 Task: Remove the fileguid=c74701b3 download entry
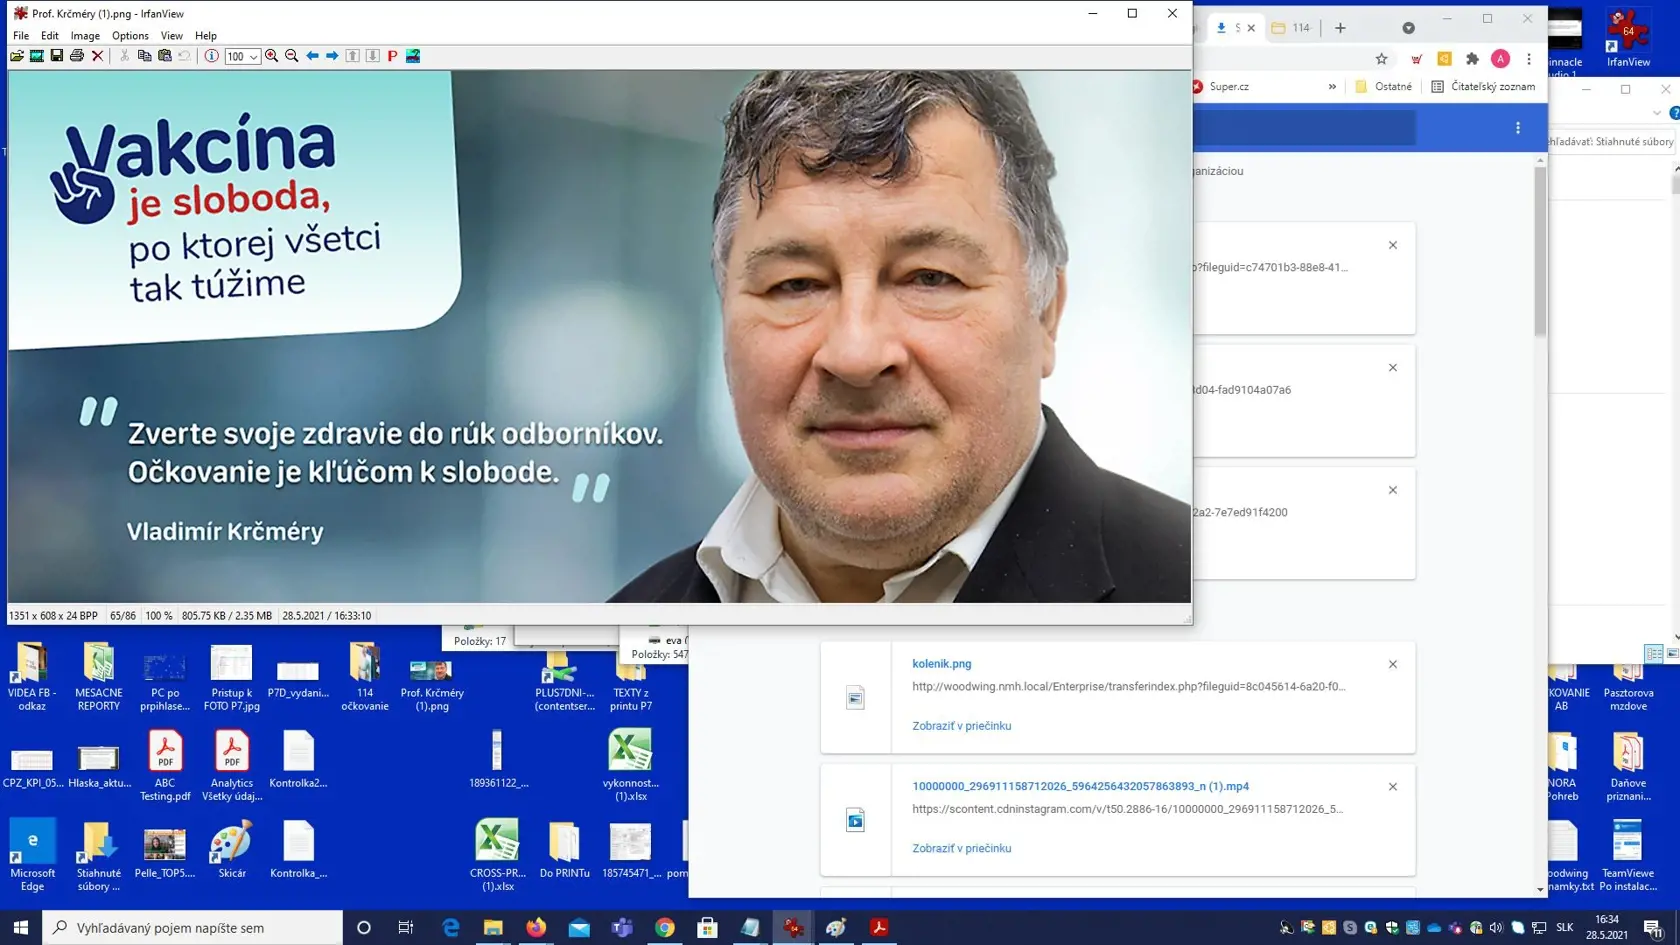pos(1393,245)
